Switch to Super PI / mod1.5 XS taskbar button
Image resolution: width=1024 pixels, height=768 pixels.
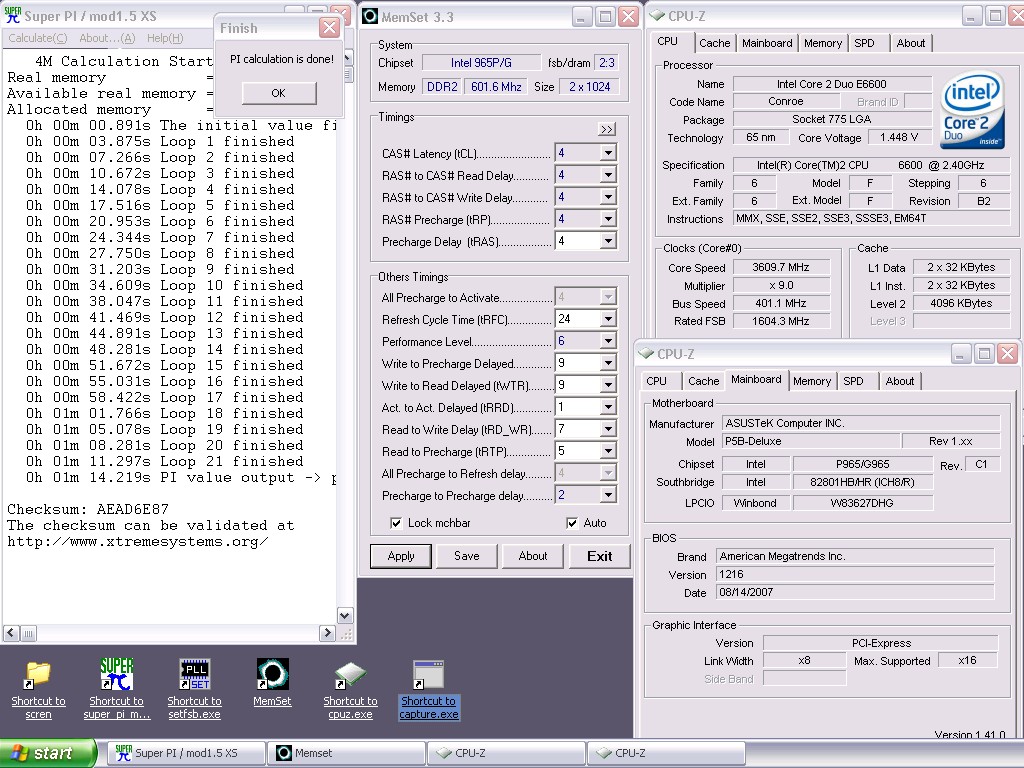[186, 753]
